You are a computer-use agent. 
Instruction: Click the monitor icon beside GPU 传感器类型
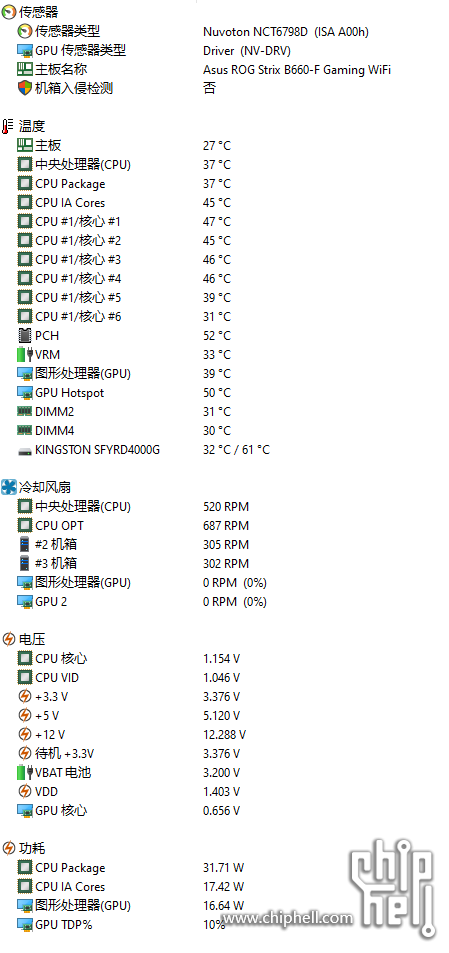point(25,50)
